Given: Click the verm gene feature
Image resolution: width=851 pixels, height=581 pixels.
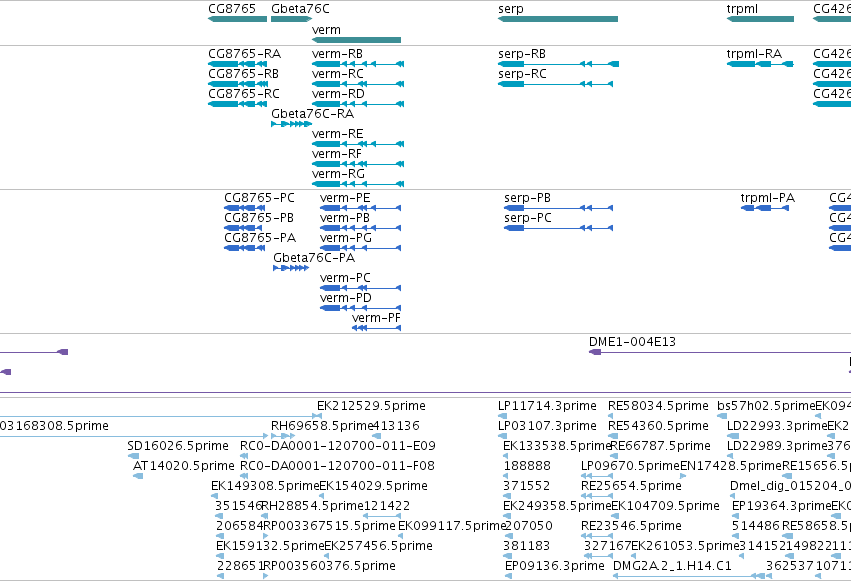Looking at the screenshot, I should click(x=357, y=40).
